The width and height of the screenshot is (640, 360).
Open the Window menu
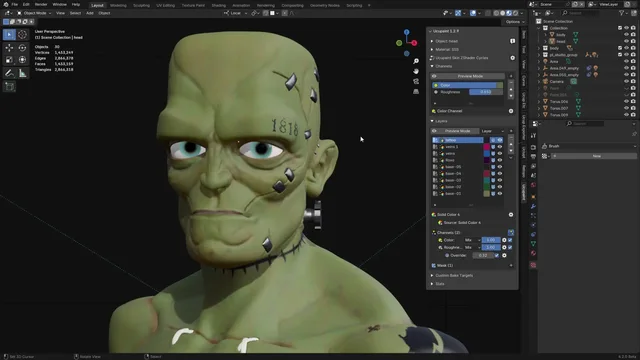59,4
